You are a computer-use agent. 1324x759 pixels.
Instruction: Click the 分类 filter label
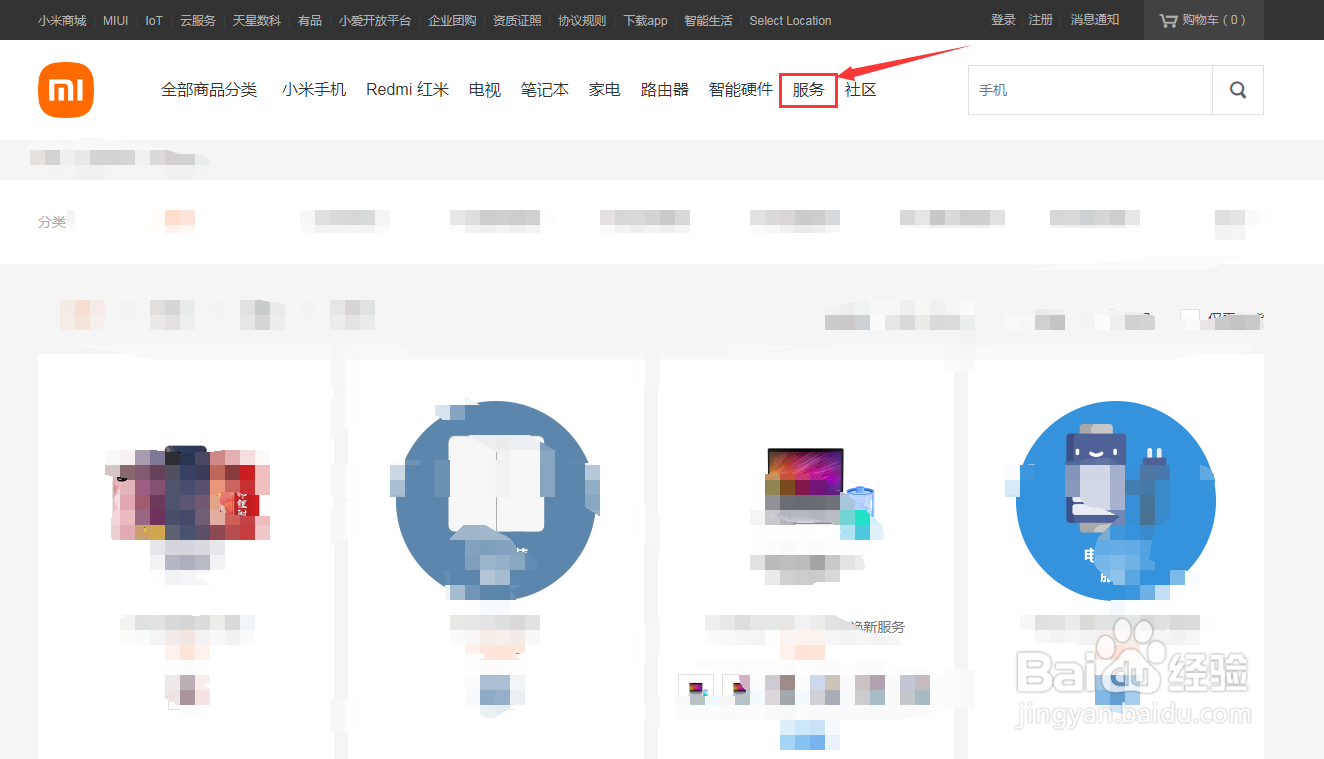coord(52,222)
